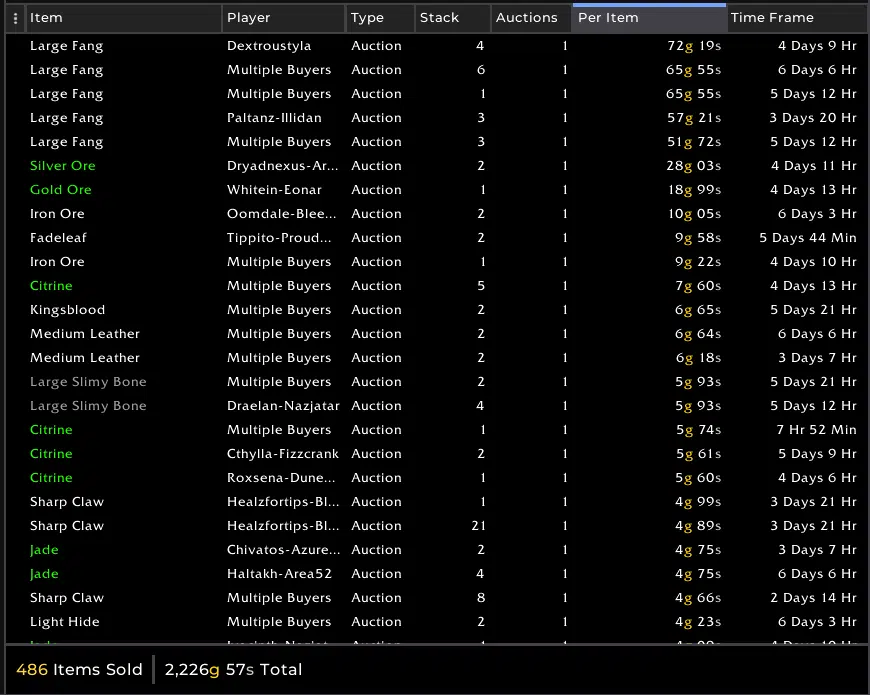This screenshot has width=870, height=695.
Task: Select the Kingsblood row
Action: click(67, 310)
